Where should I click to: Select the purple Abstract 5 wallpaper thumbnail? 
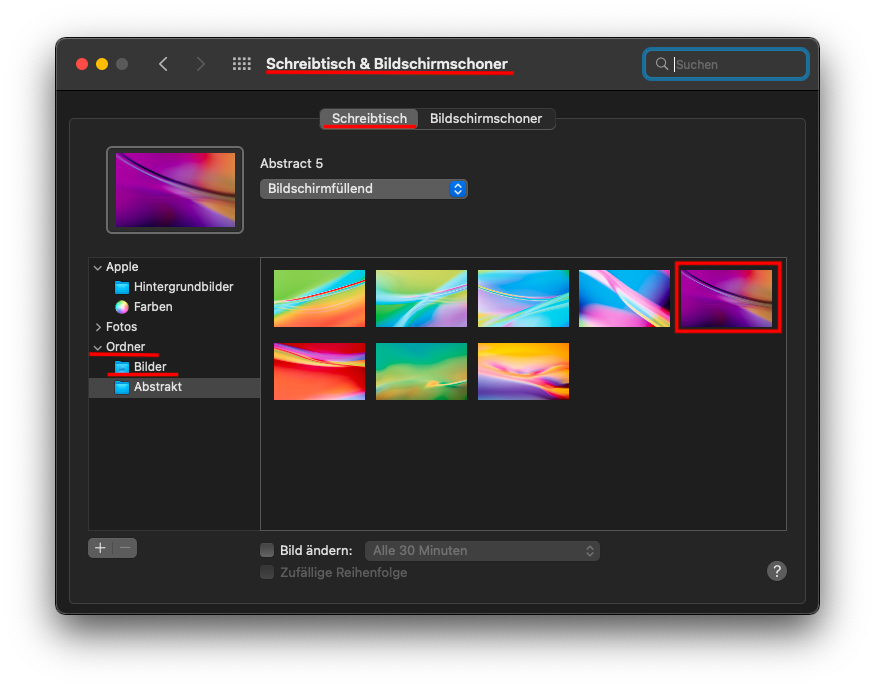click(x=727, y=298)
